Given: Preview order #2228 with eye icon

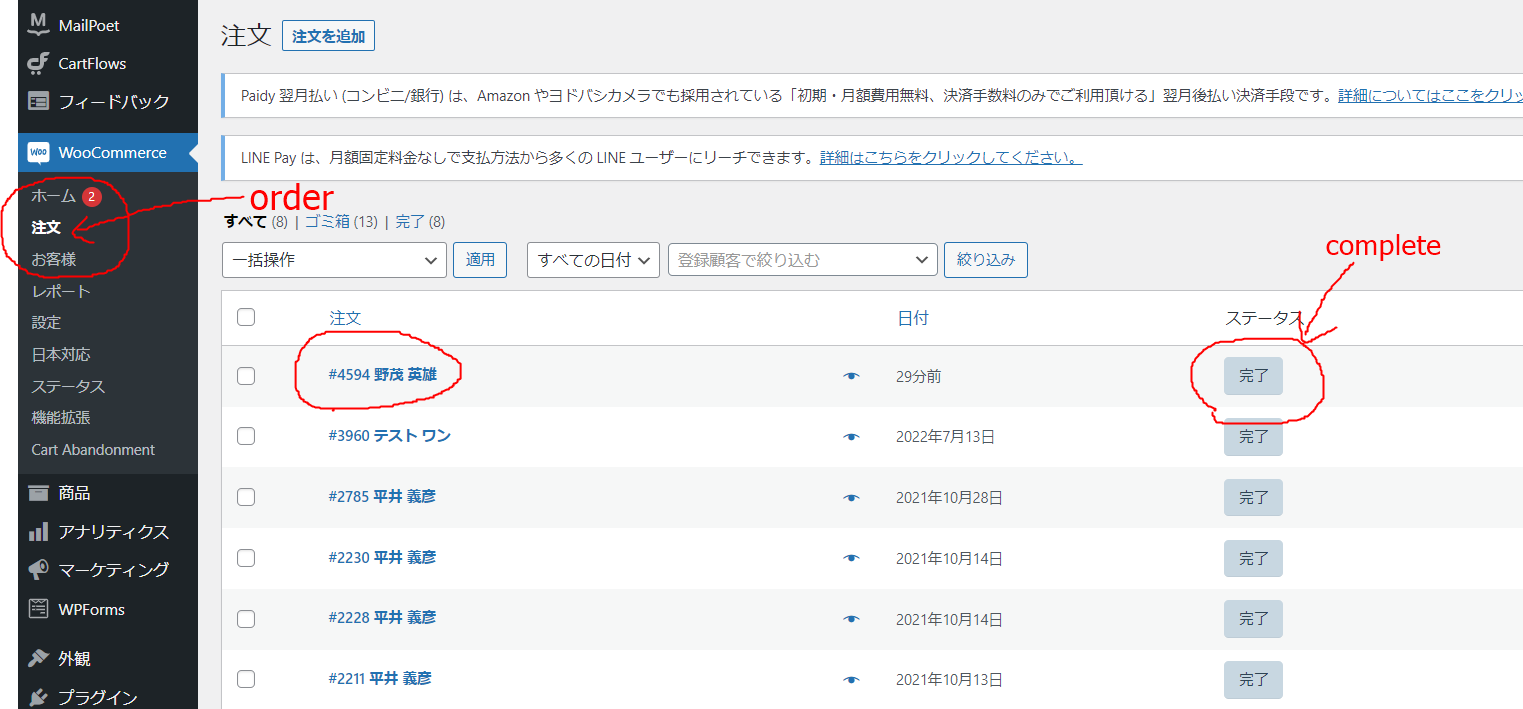Looking at the screenshot, I should point(851,619).
